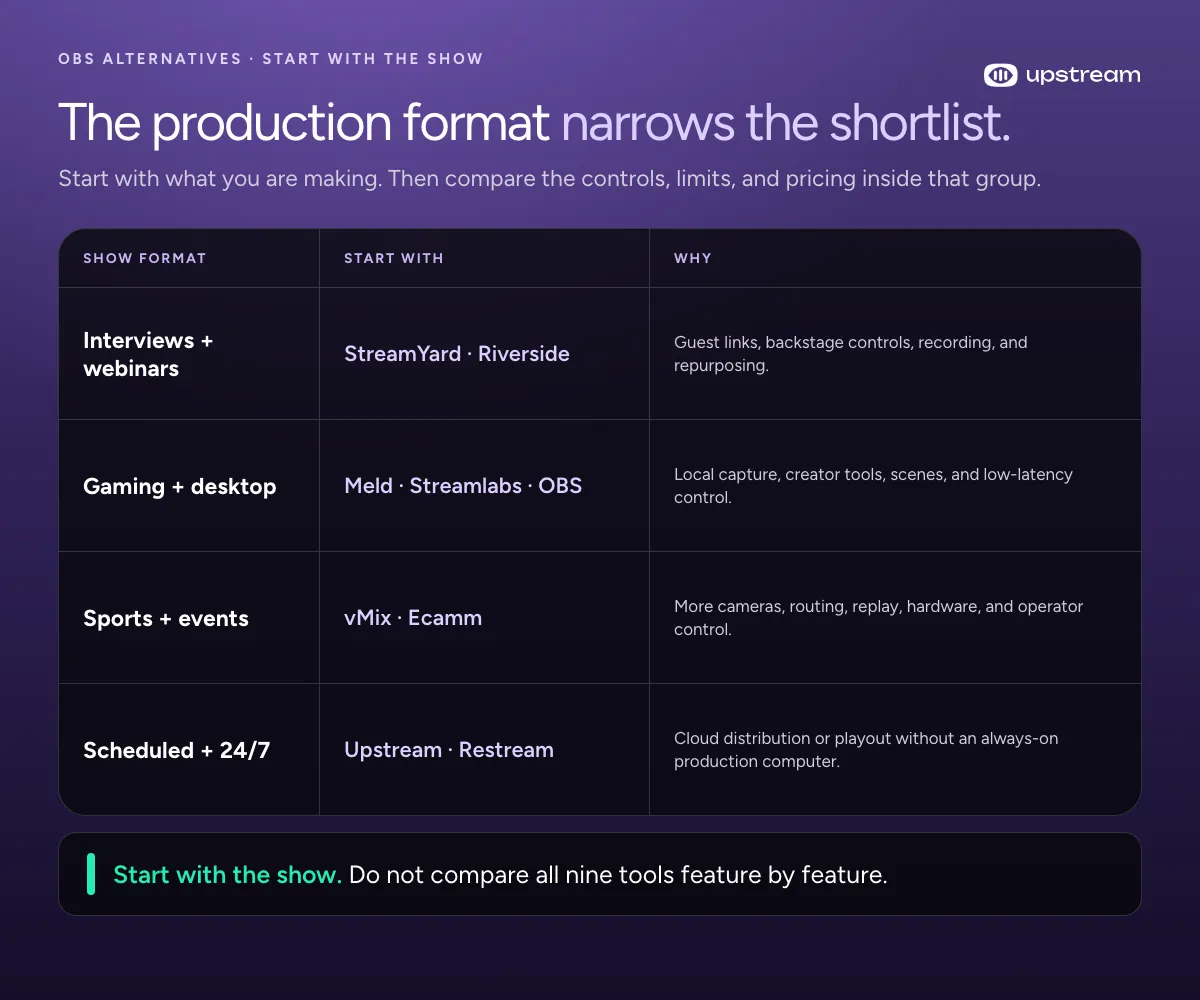
Task: Click the subtitle beginning 'Start with what you are making'
Action: pos(550,180)
